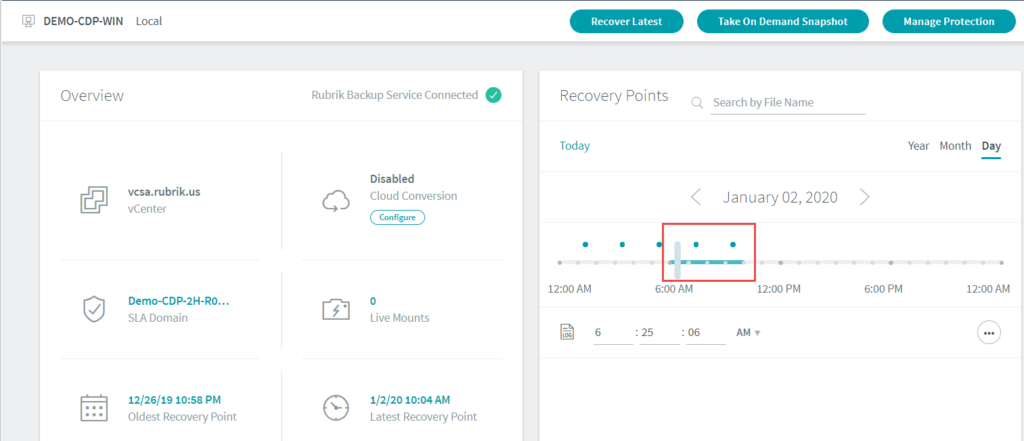Click the virtual machine icon beside DEMO-CDP-WIN
Image resolution: width=1024 pixels, height=441 pixels.
28,21
